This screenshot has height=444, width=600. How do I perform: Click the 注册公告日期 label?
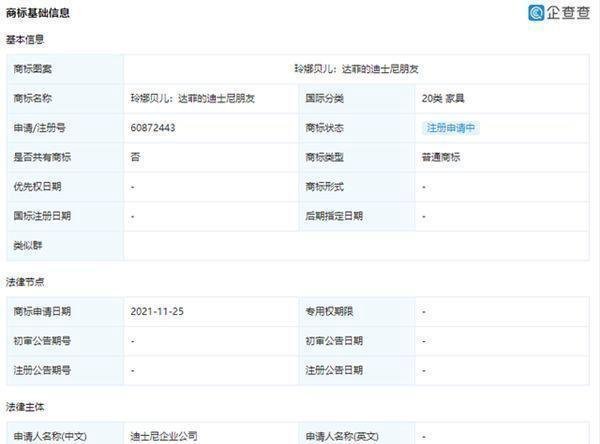click(x=334, y=370)
